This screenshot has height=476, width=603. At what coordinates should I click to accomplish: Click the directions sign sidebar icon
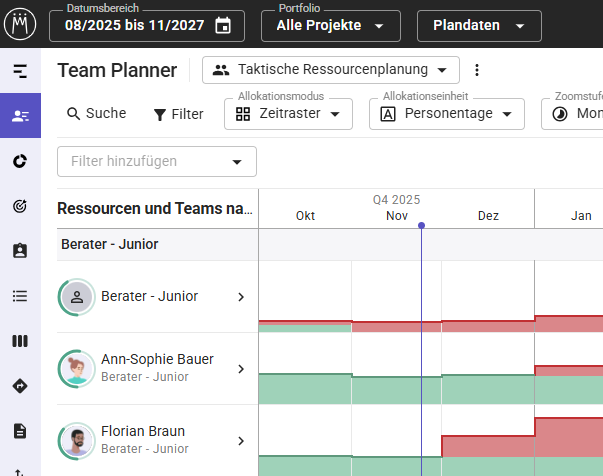pos(20,386)
